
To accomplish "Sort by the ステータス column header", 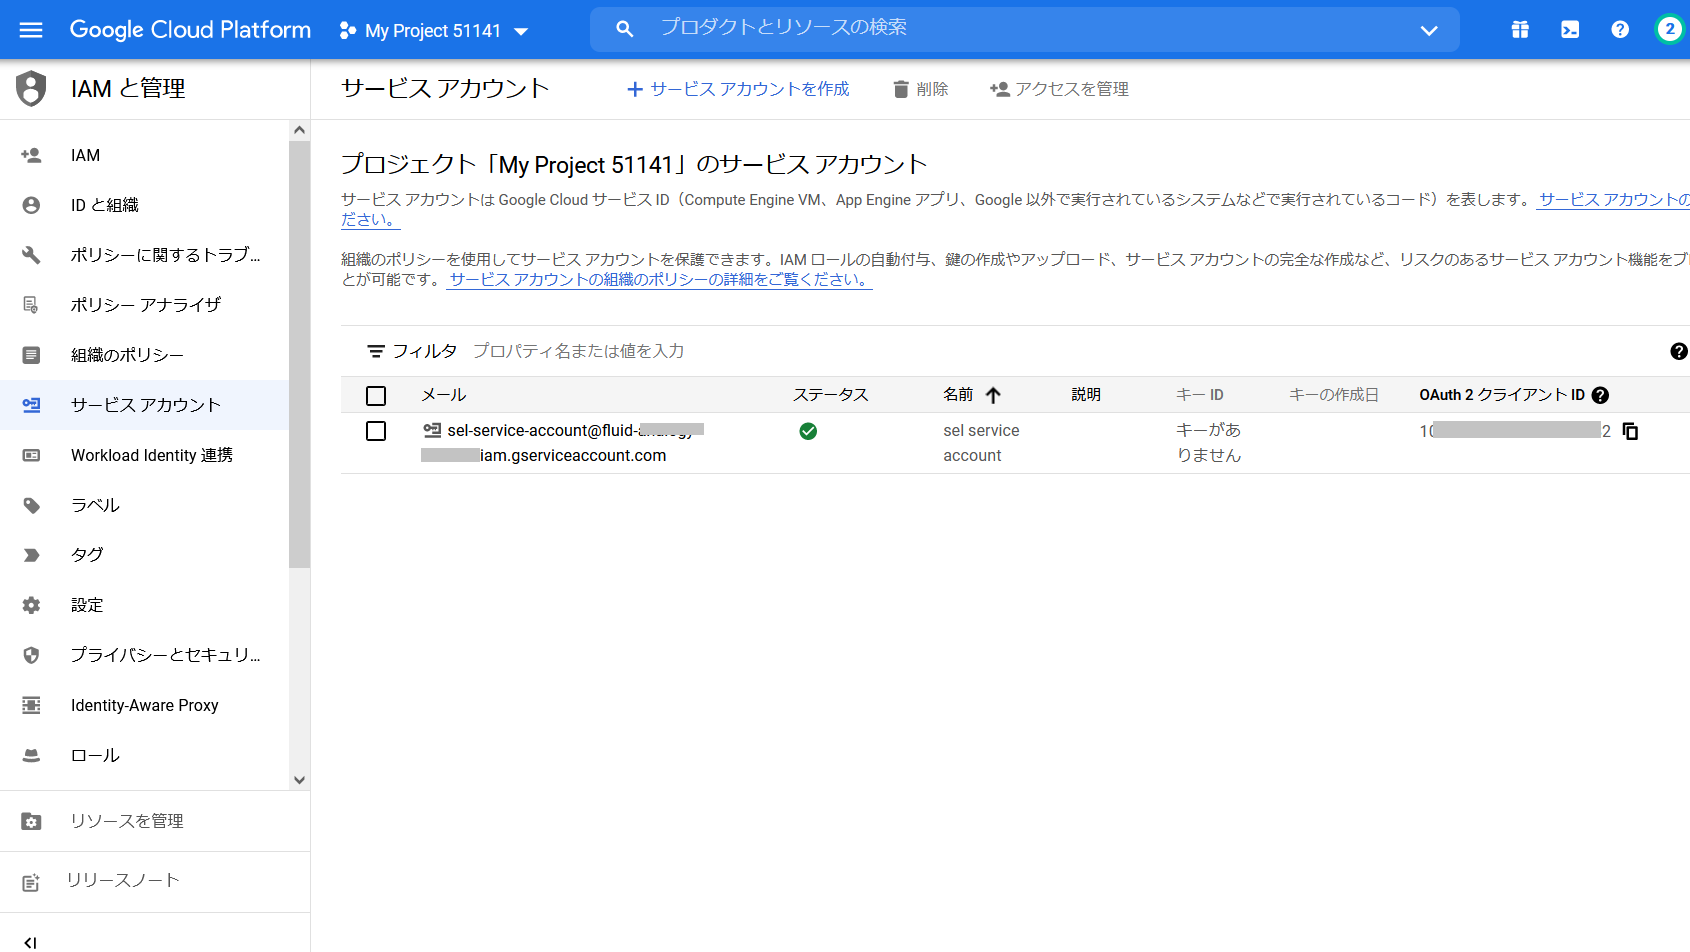I will point(831,395).
